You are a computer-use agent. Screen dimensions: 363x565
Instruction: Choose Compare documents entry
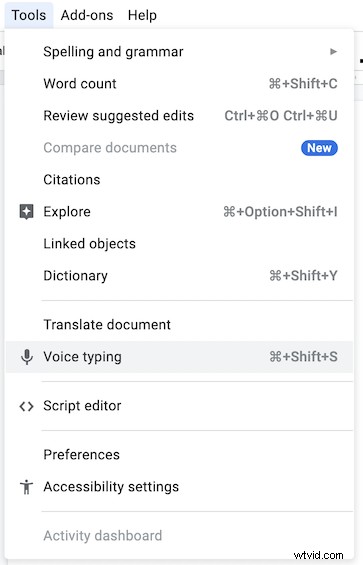point(179,148)
